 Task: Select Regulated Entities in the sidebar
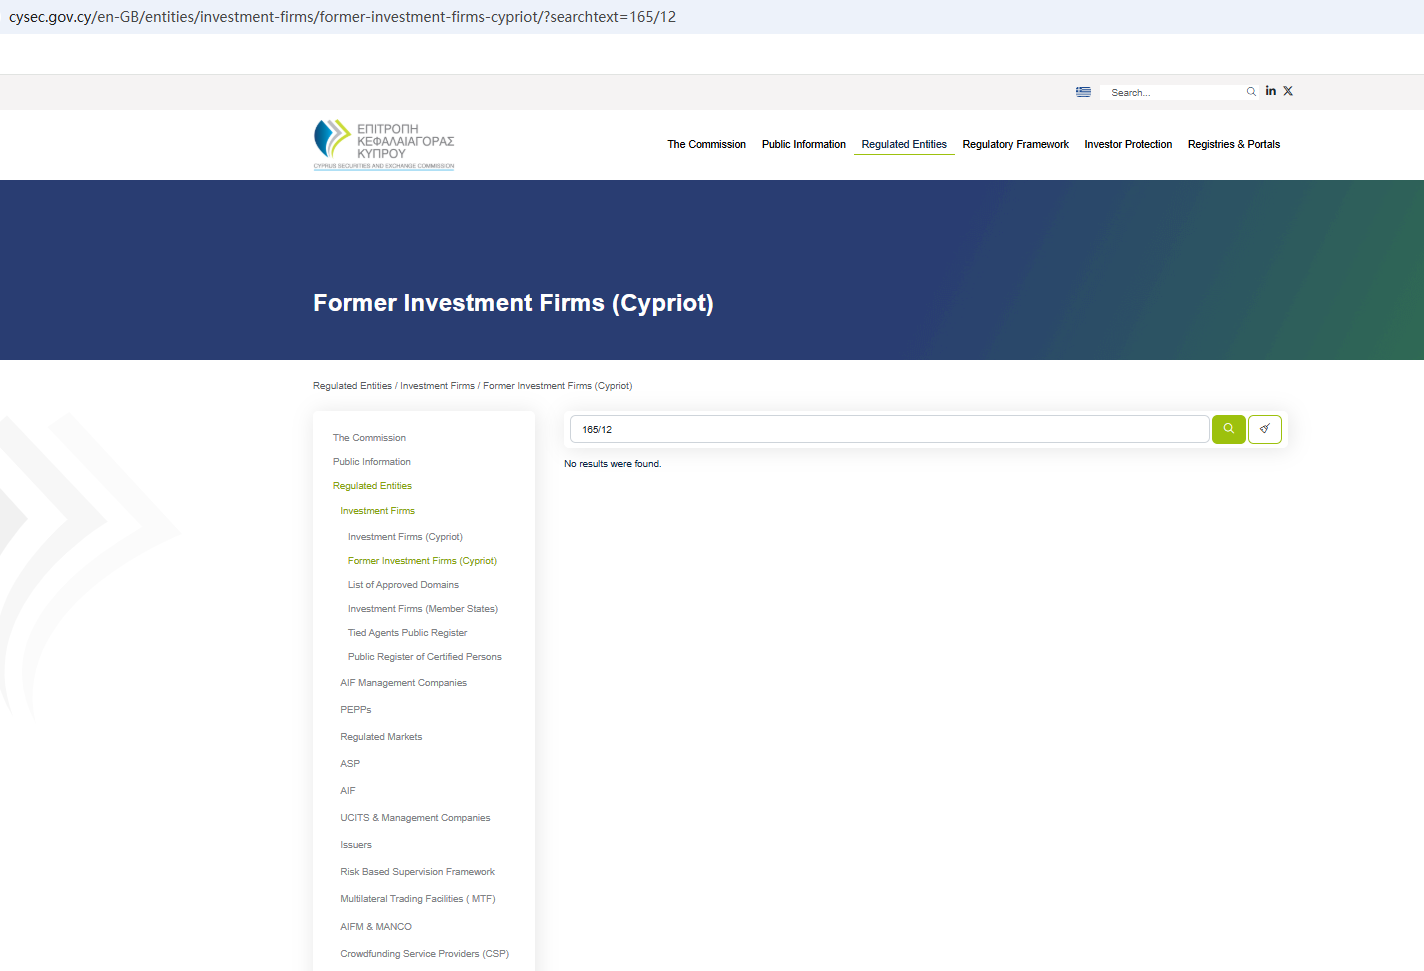coord(372,486)
